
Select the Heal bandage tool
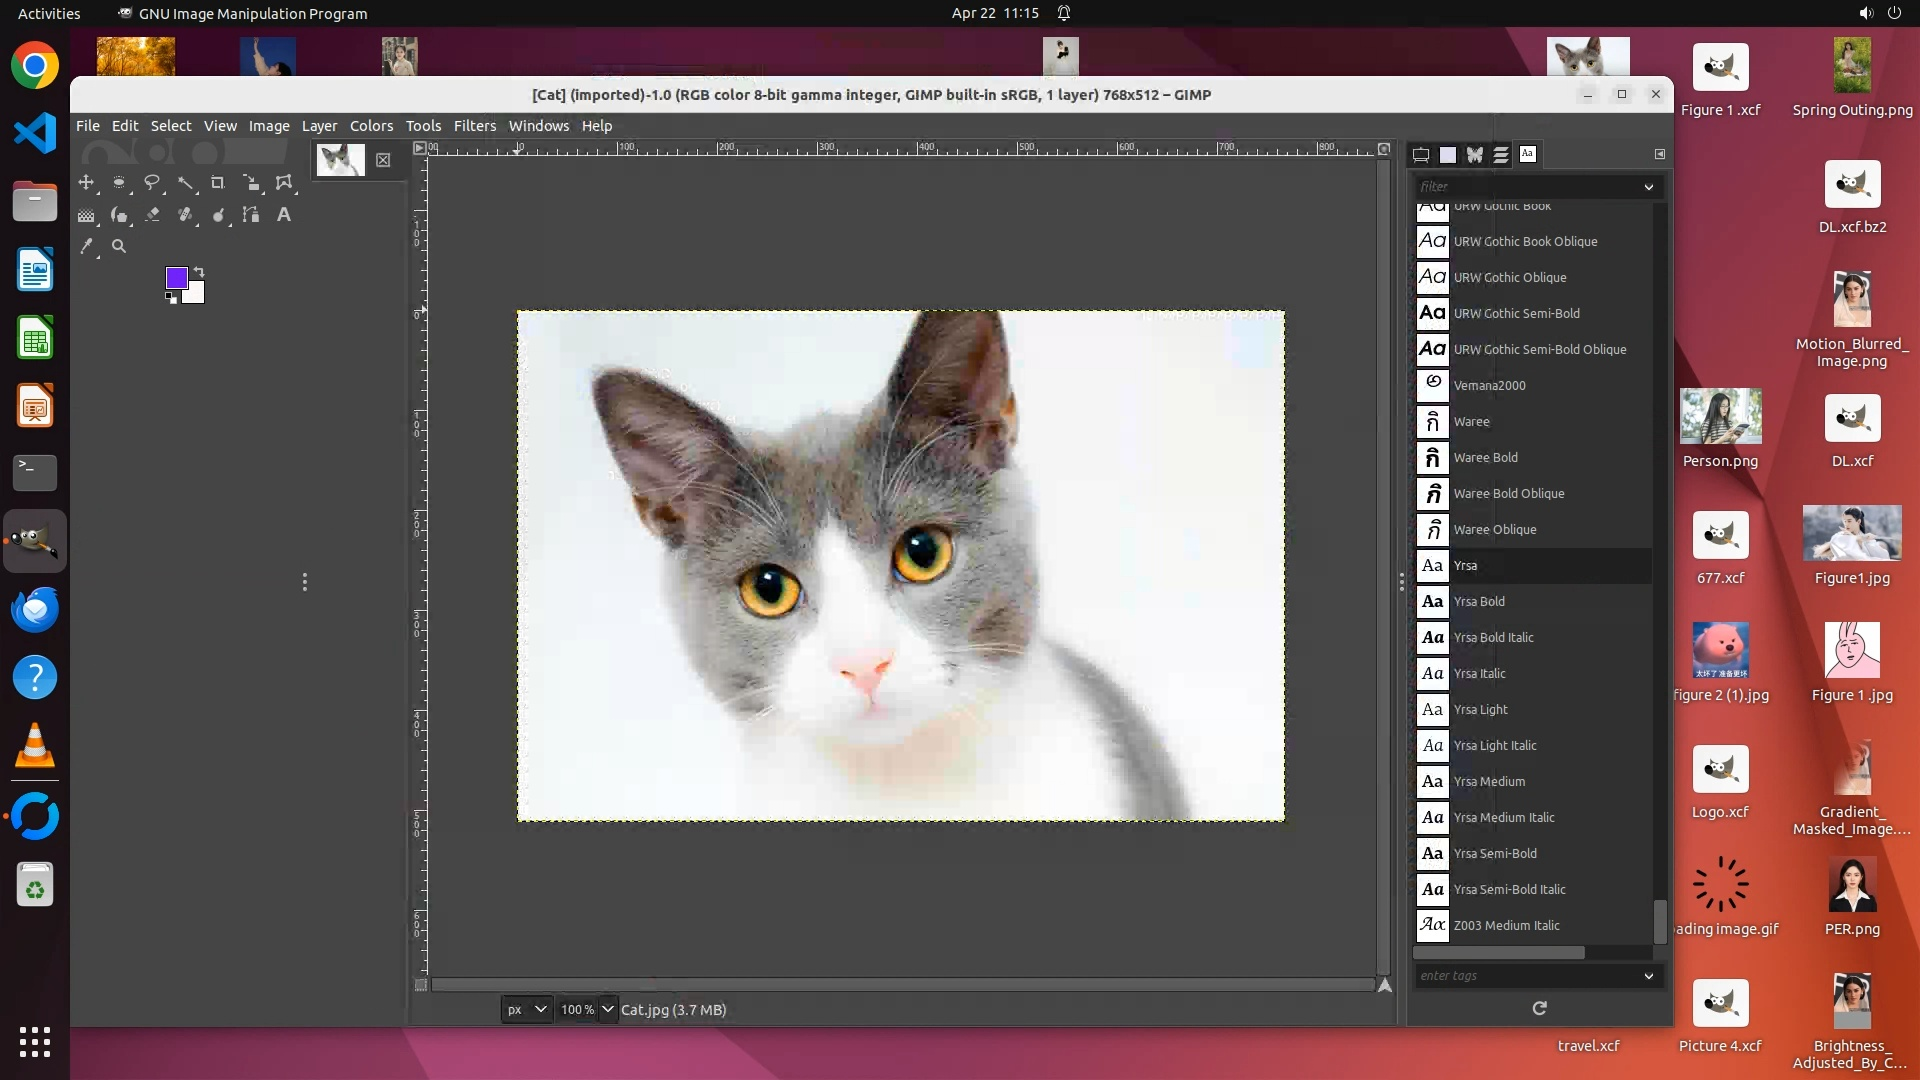[x=185, y=215]
